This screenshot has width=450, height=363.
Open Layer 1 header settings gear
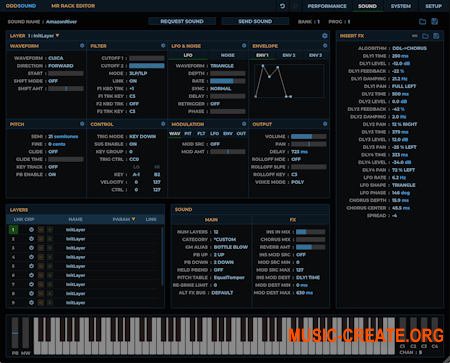point(325,36)
